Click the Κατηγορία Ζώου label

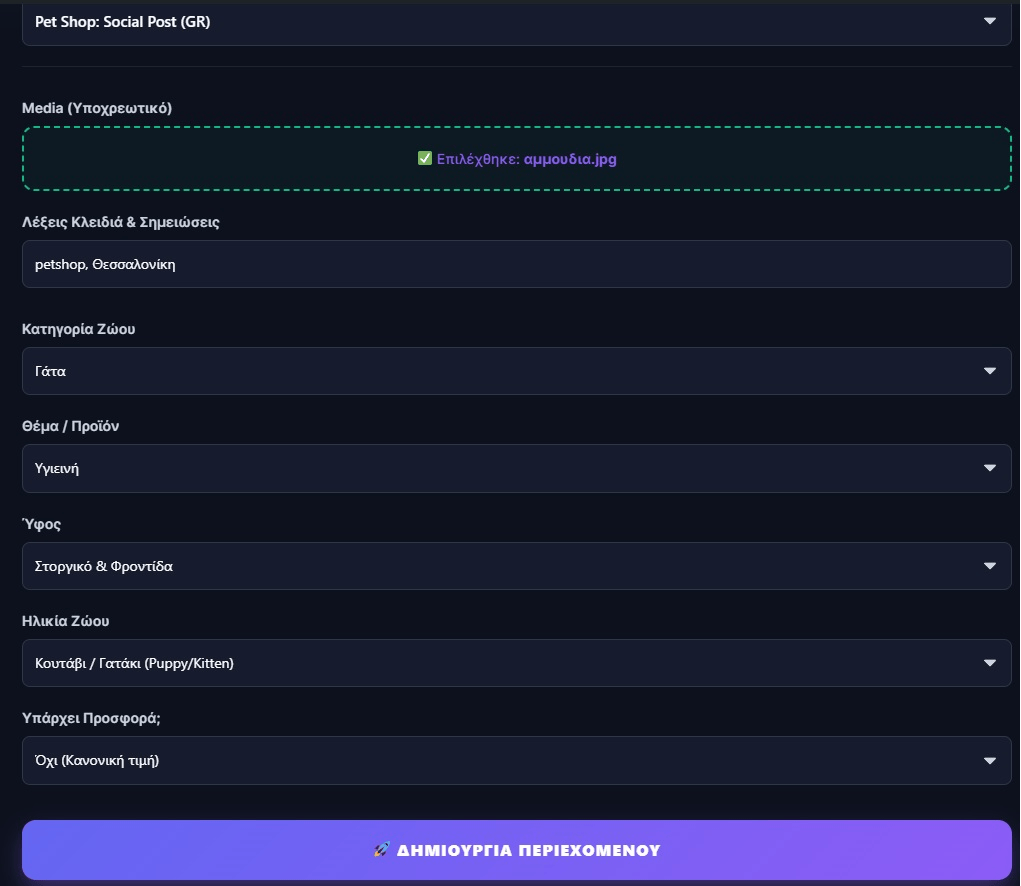(79, 329)
